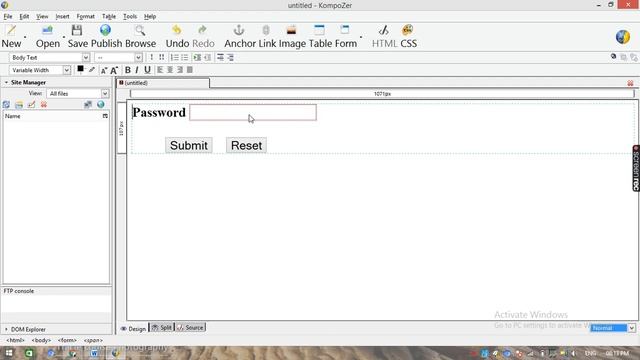Toggle Bold formatting
This screenshot has height=360, width=640.
(x=128, y=70)
